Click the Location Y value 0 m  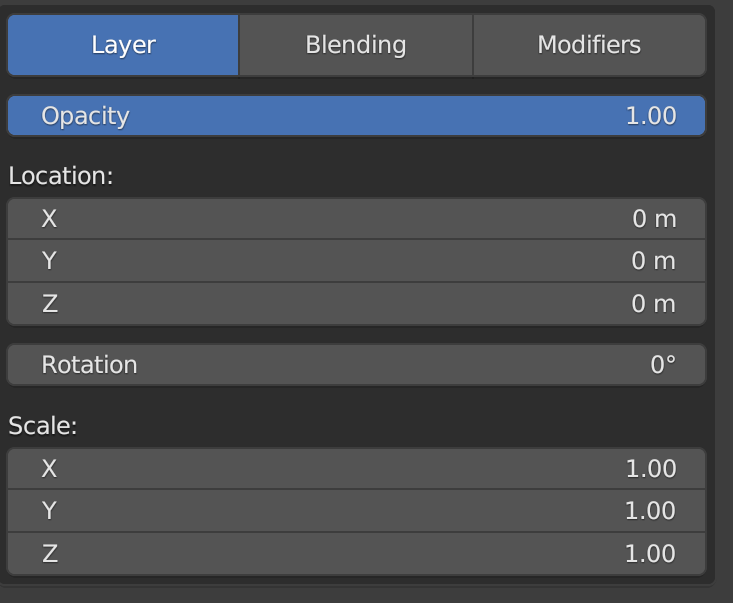[654, 261]
